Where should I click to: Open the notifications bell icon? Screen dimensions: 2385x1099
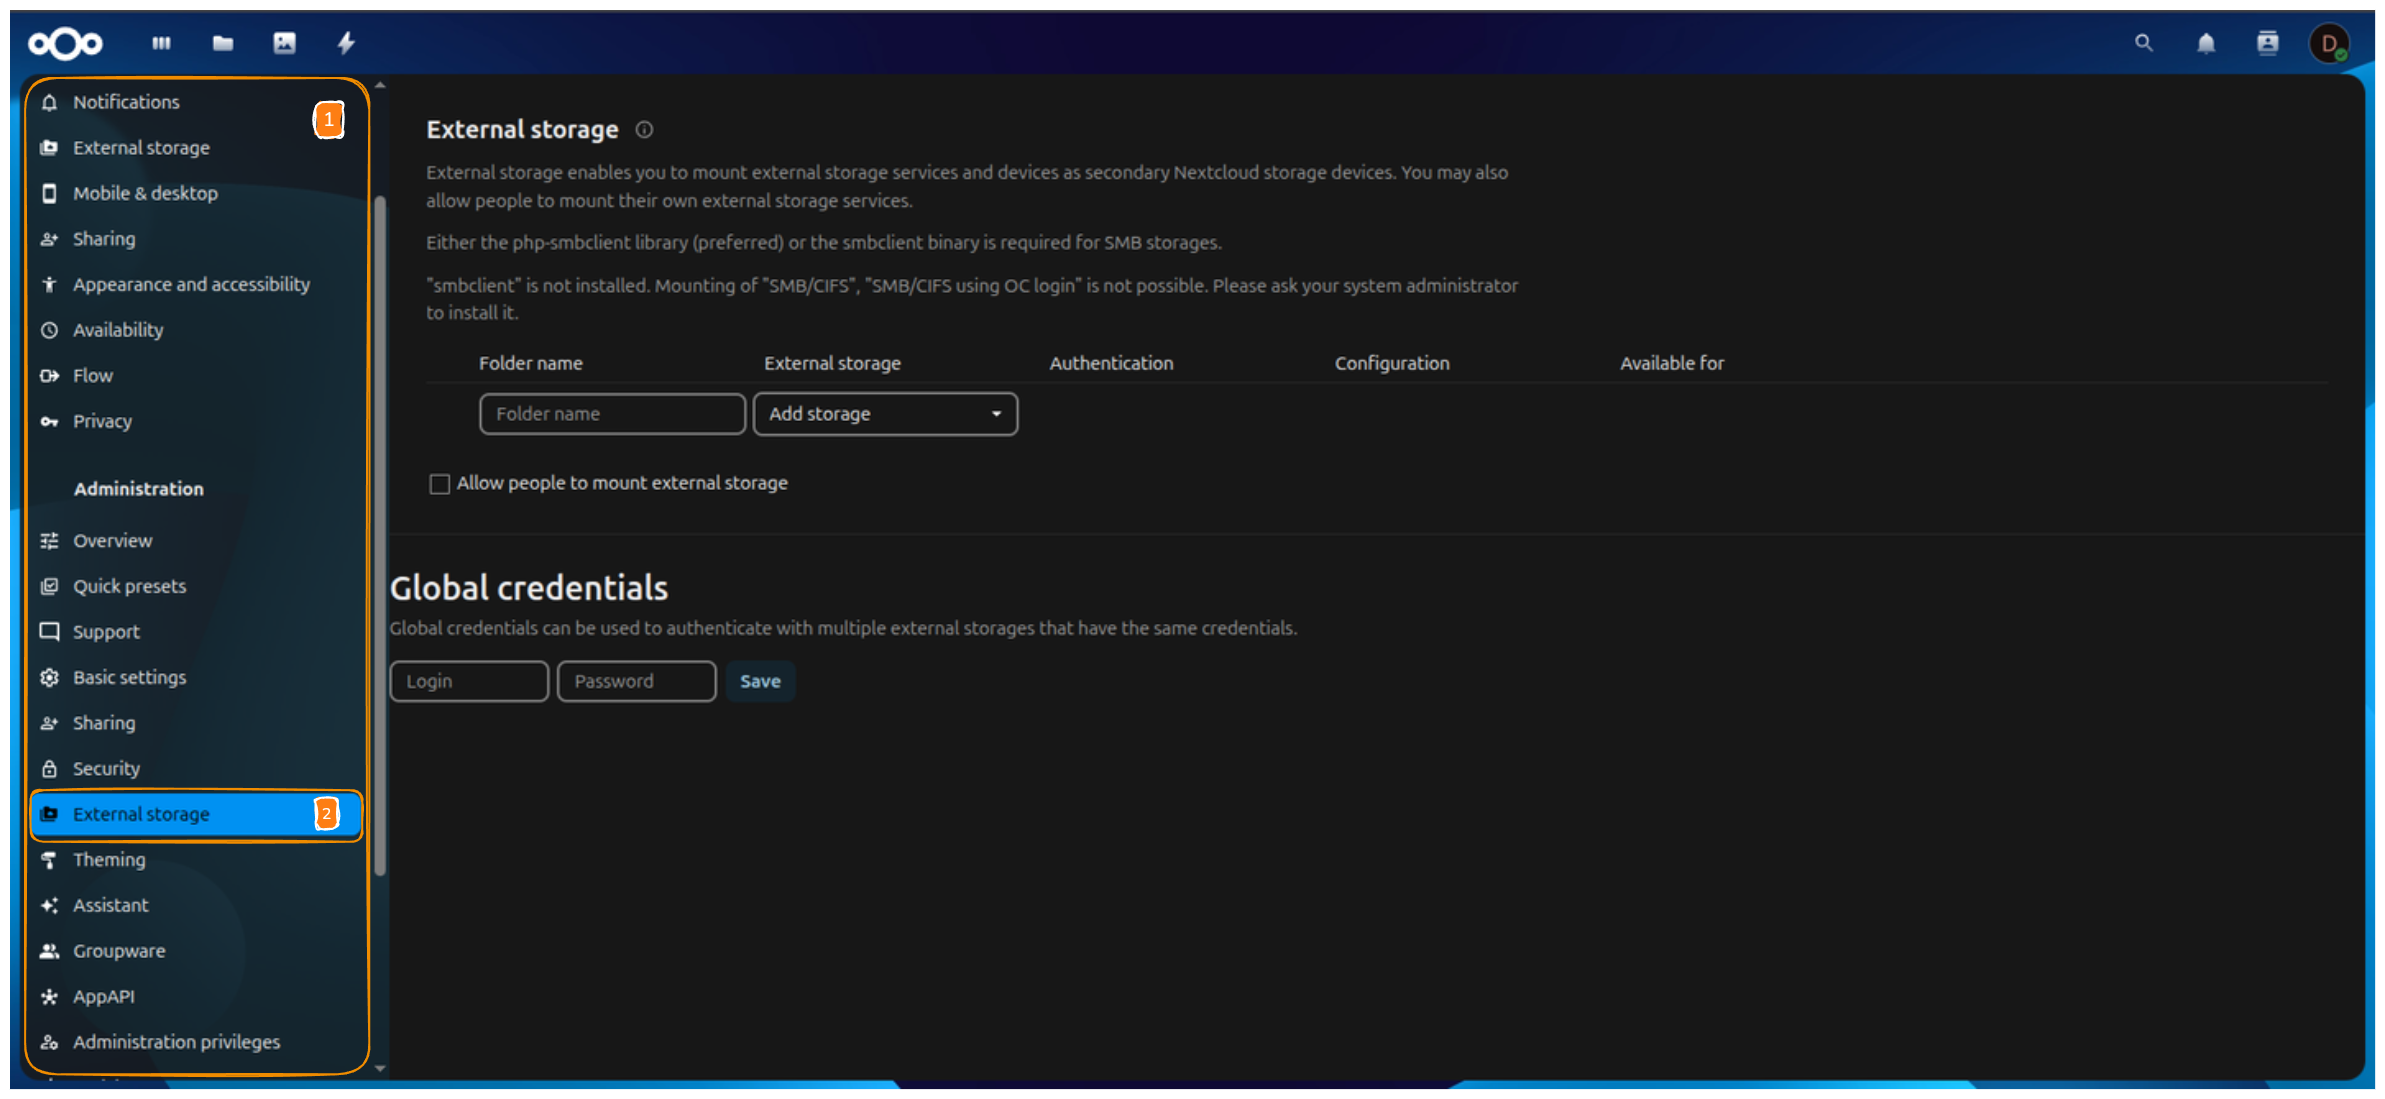point(2204,43)
